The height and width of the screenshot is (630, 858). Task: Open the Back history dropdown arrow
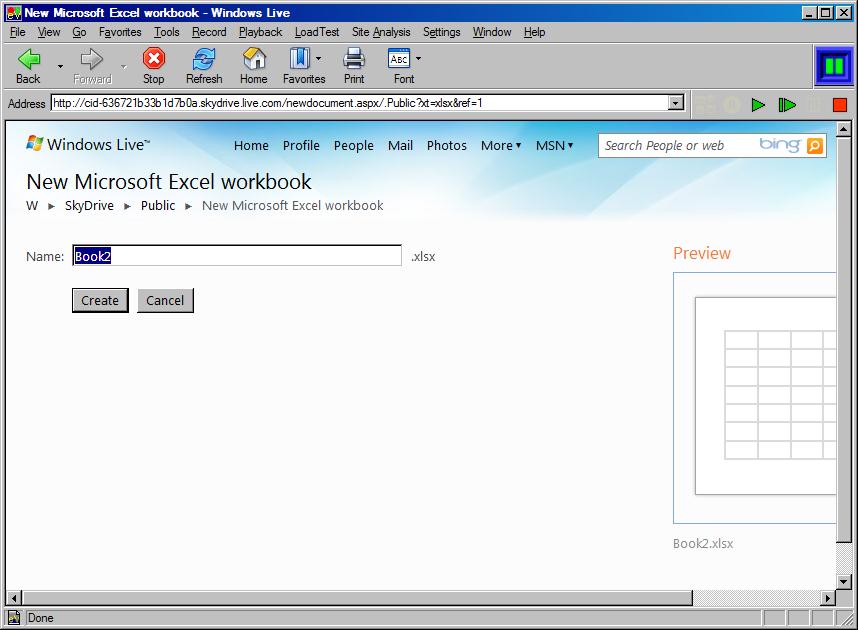60,66
